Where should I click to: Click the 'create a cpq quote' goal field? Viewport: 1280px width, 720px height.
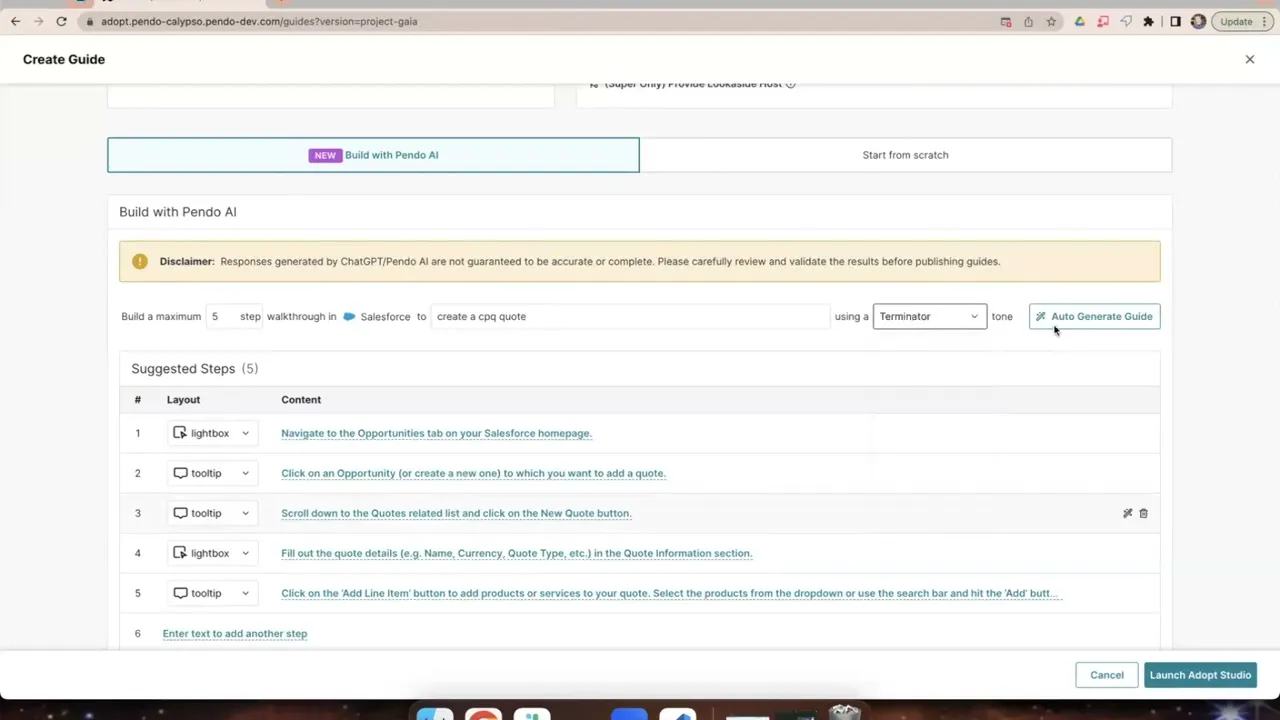pos(630,316)
